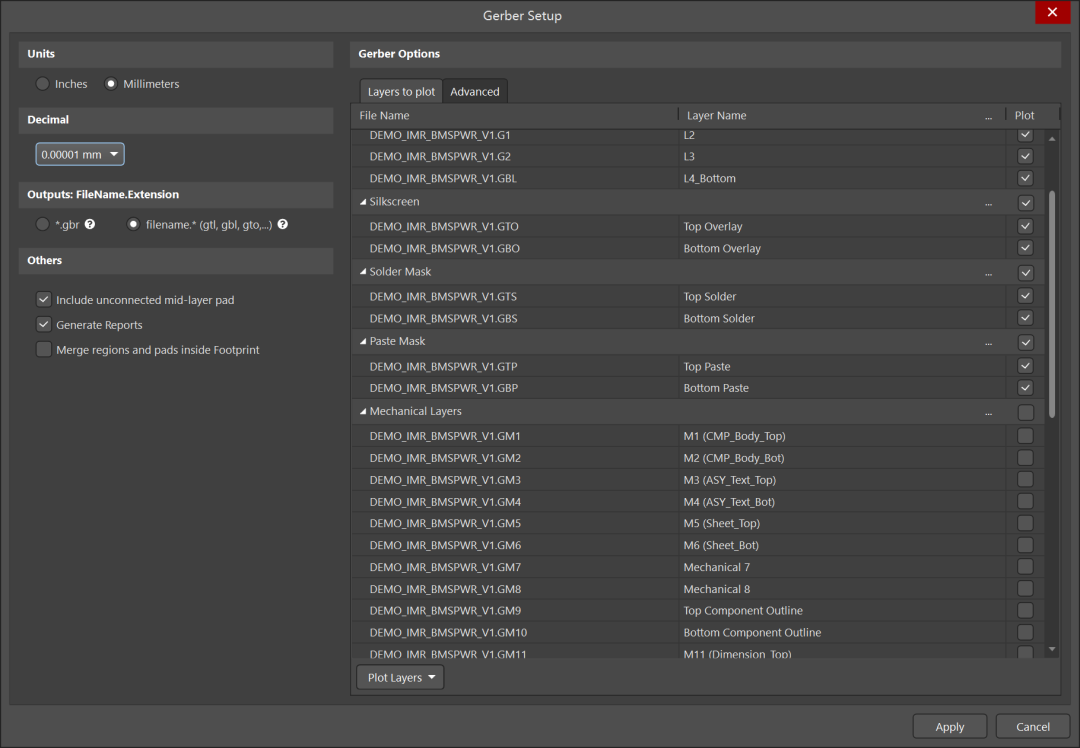Enable plot for M5 (Sheet_Top)
The height and width of the screenshot is (748, 1080).
(1025, 523)
